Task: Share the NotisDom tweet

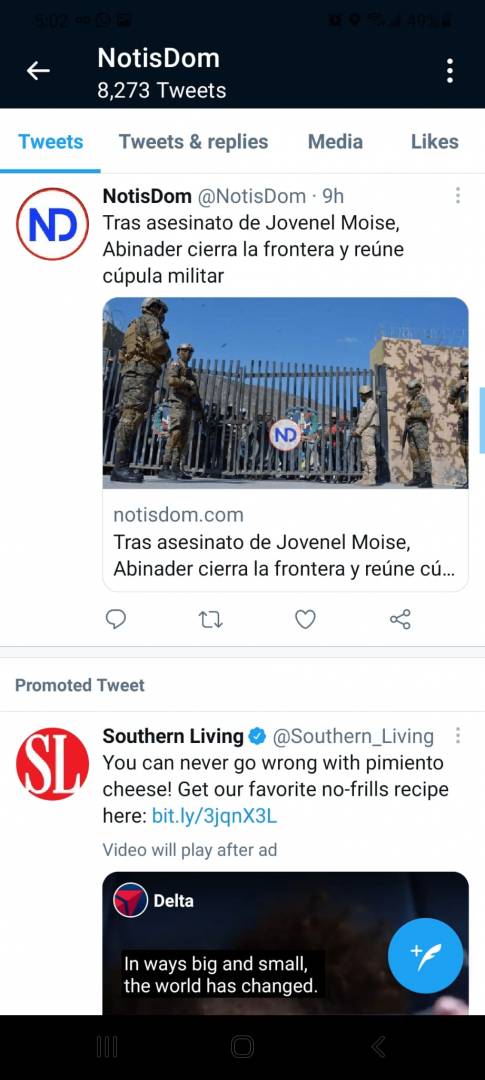Action: click(x=400, y=619)
